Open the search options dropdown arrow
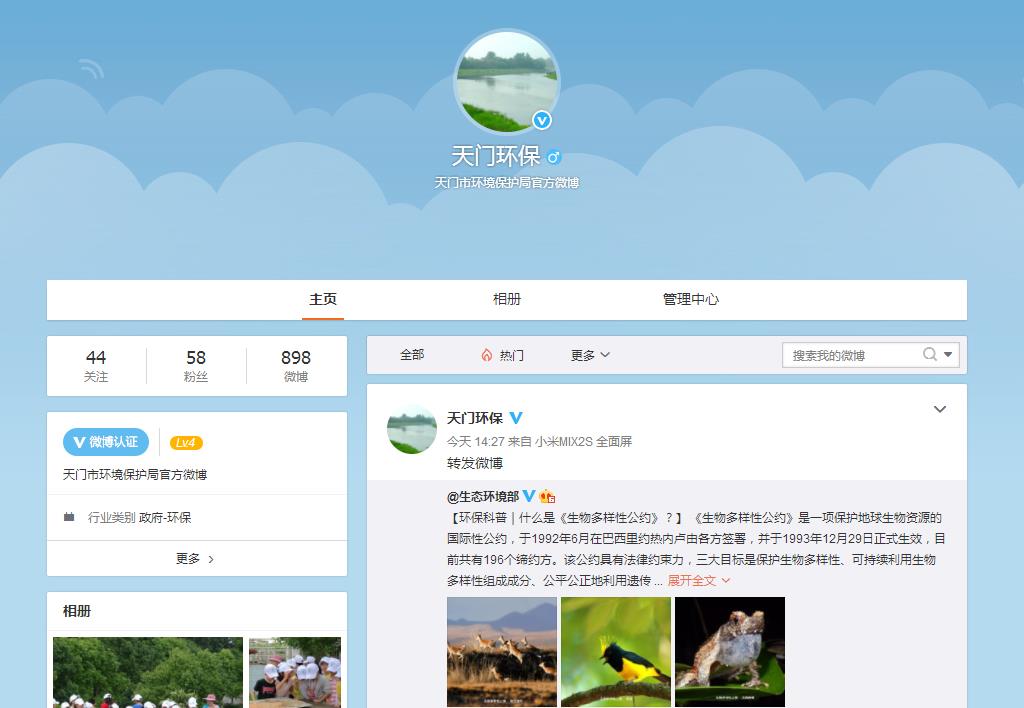 click(948, 354)
